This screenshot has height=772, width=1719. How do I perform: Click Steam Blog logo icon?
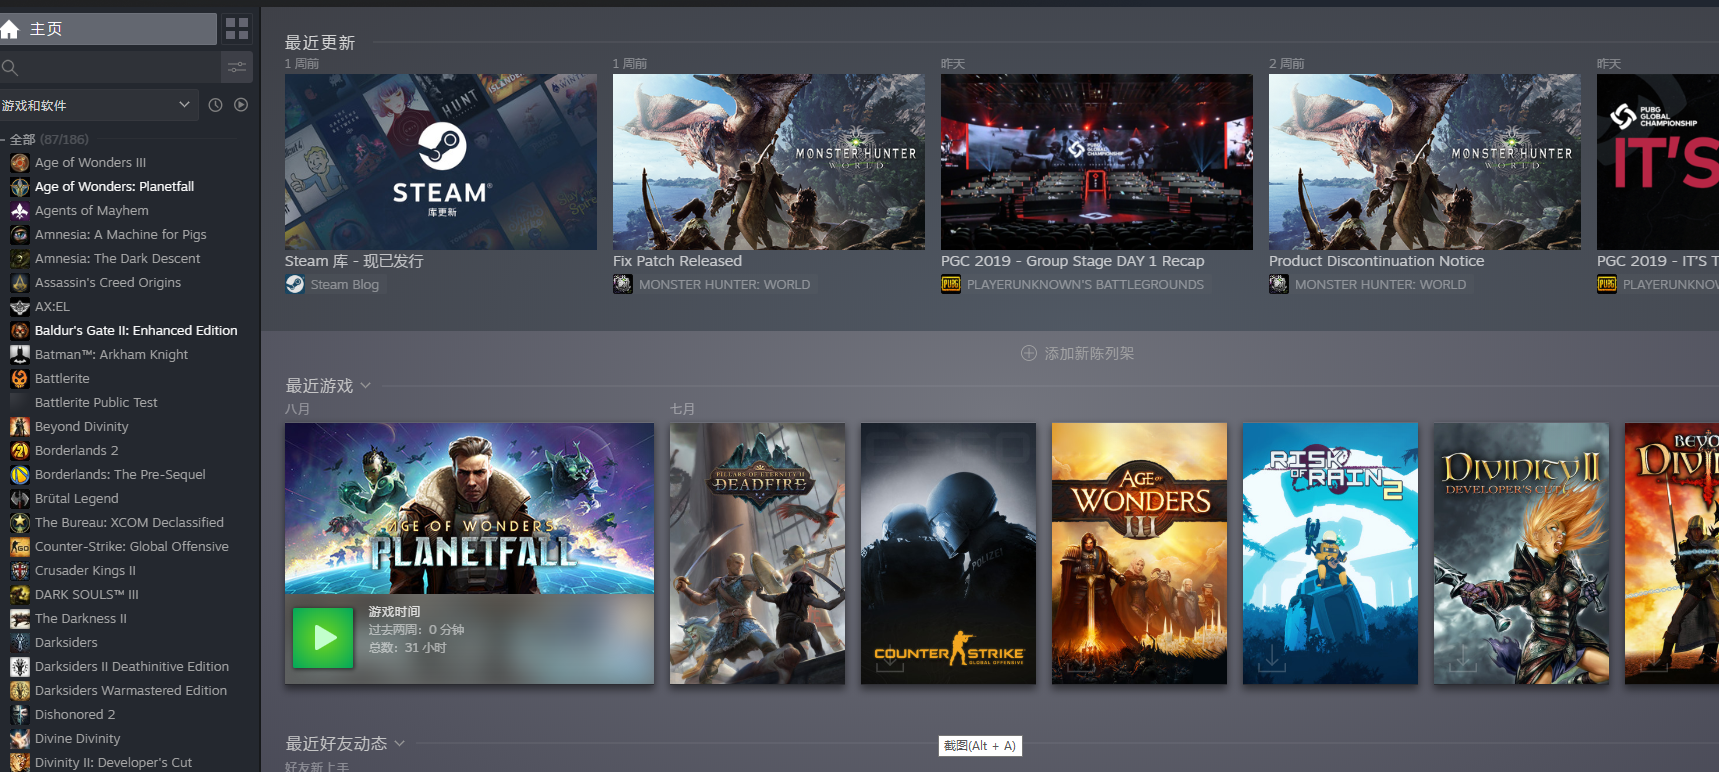coord(295,284)
